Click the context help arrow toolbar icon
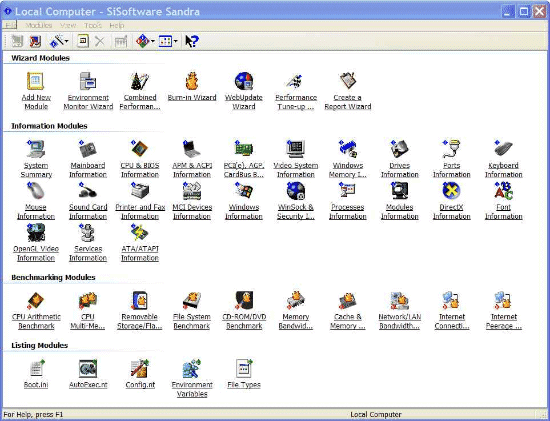550x421 pixels. [192, 41]
